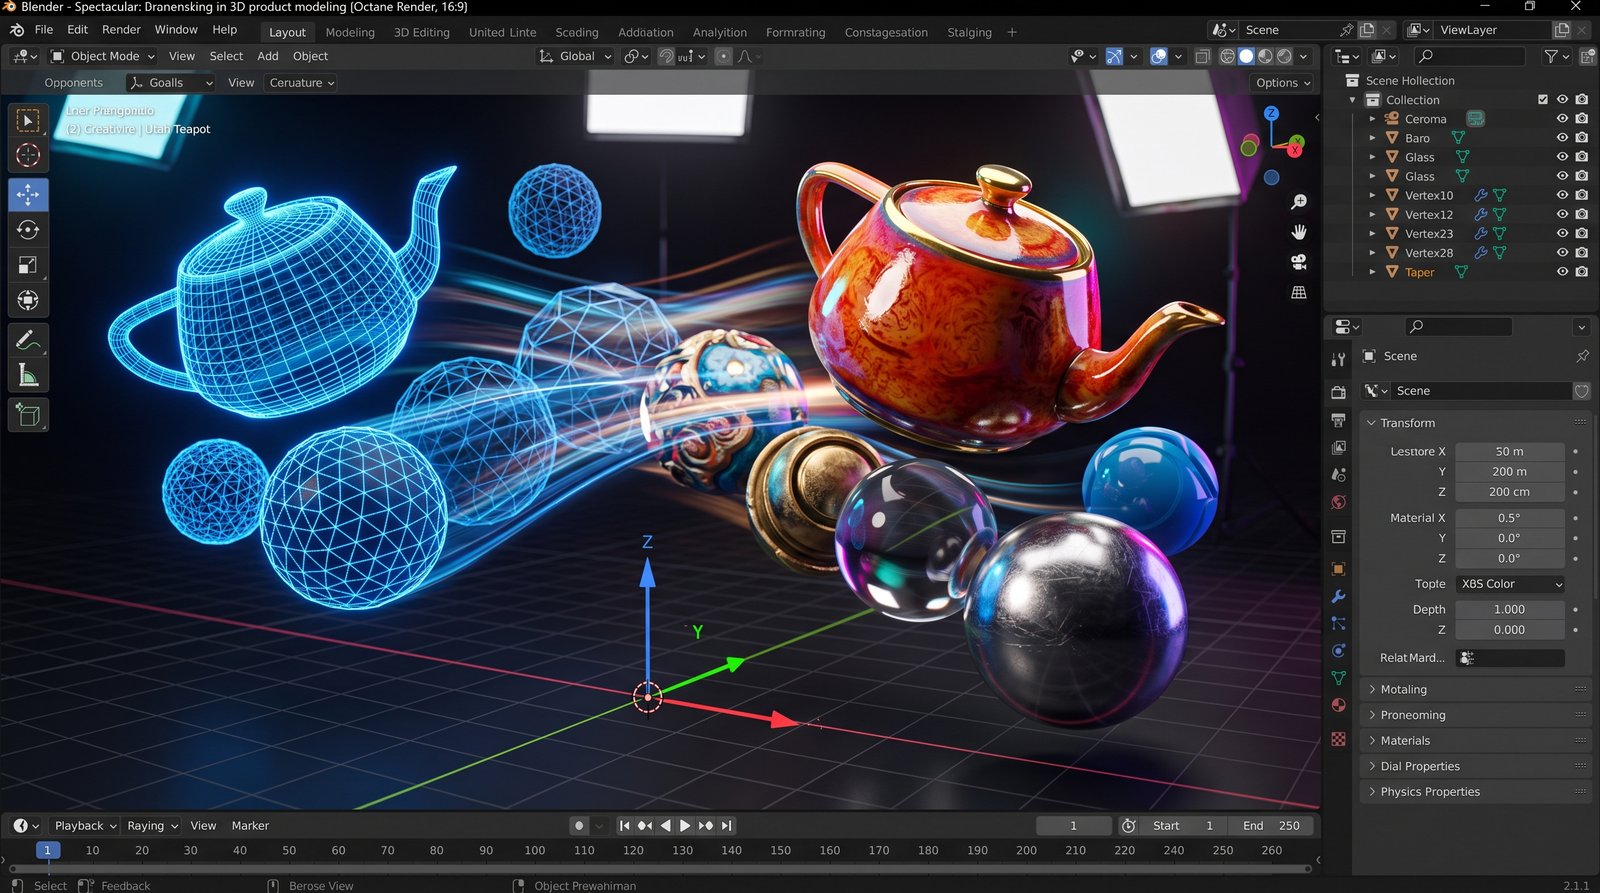Open the Render properties tab icon
The height and width of the screenshot is (893, 1600).
click(x=1339, y=392)
